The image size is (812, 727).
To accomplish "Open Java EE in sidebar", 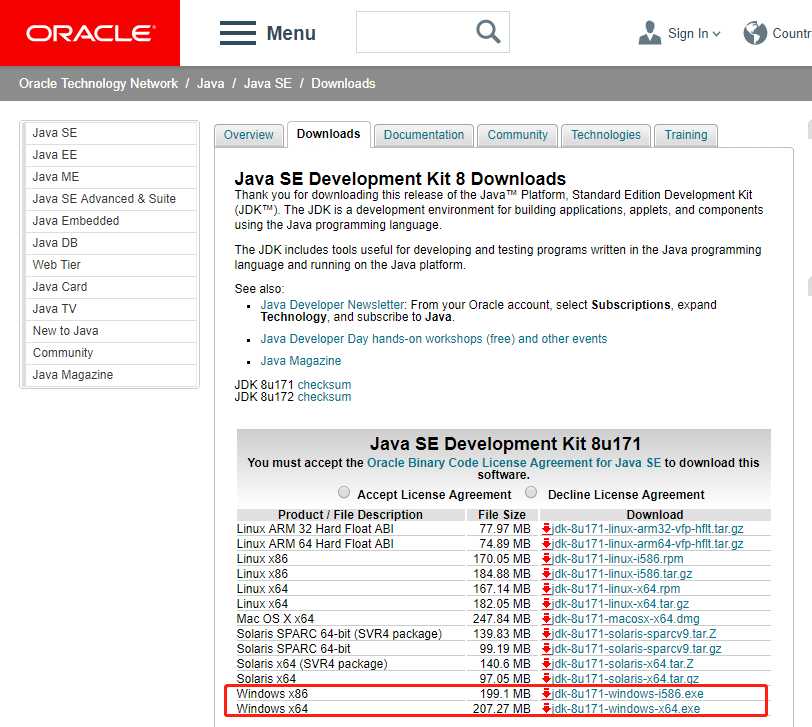I will tap(110, 155).
